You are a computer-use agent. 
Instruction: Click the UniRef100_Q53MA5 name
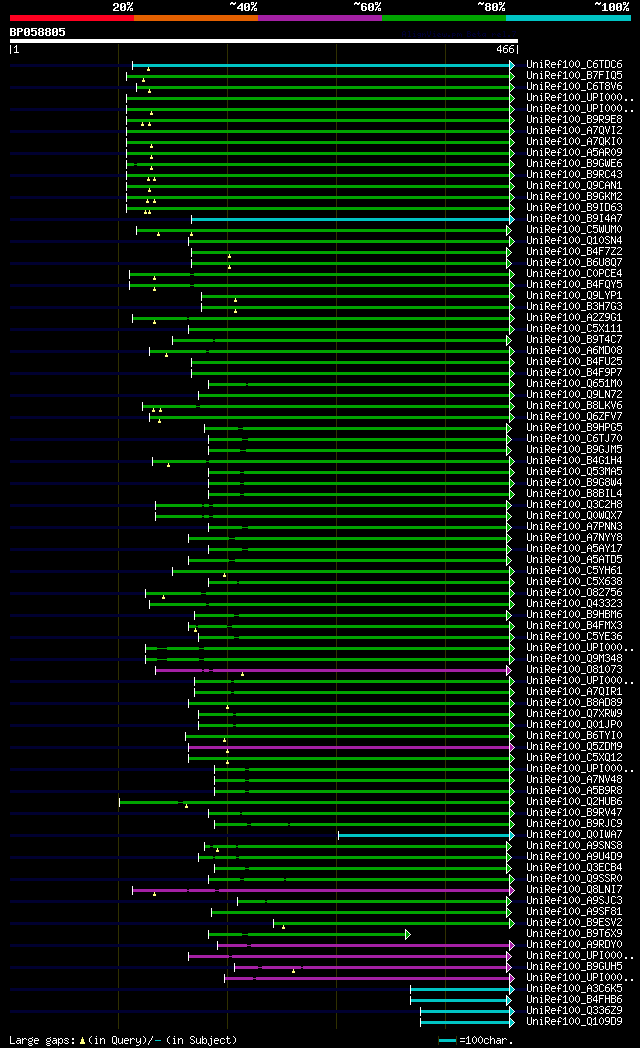tap(574, 472)
